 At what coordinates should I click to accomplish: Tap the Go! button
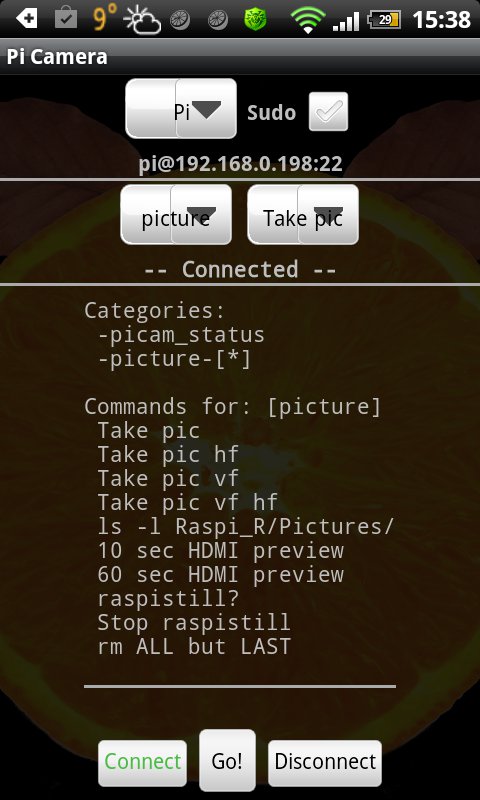tap(227, 760)
